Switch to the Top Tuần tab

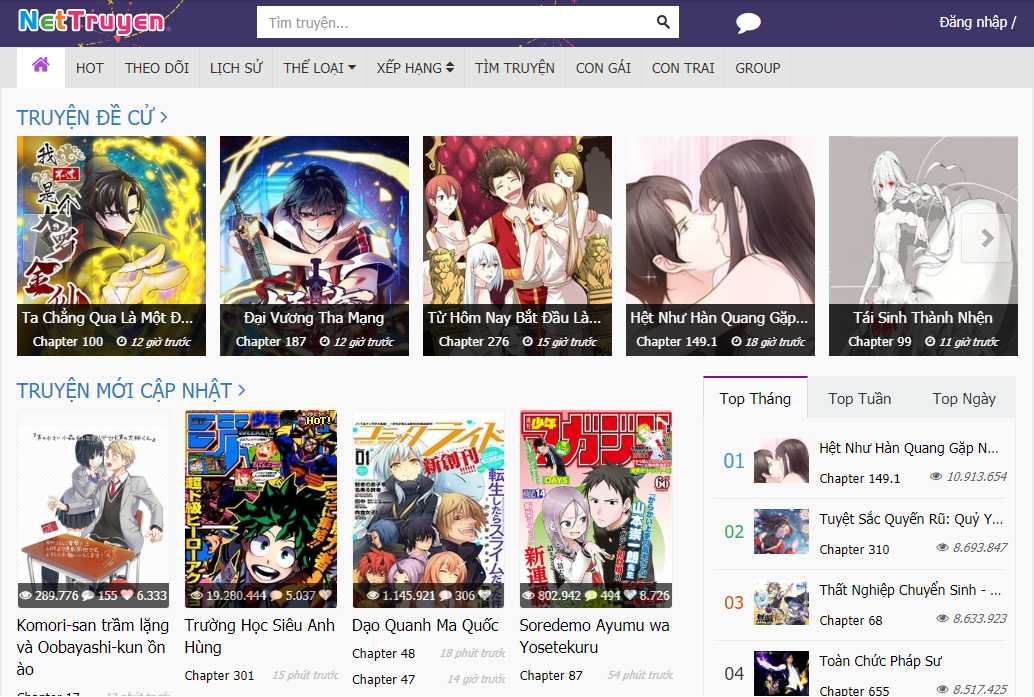pos(859,398)
